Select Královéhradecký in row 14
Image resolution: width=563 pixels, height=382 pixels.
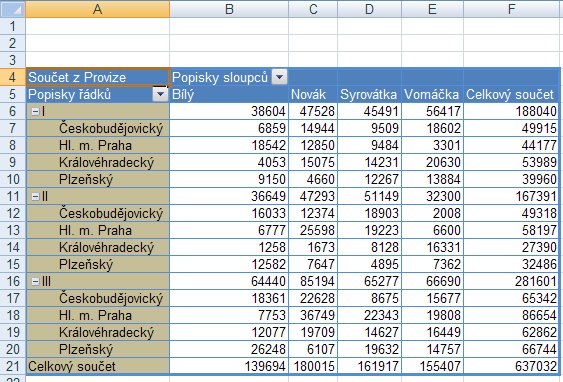point(98,247)
